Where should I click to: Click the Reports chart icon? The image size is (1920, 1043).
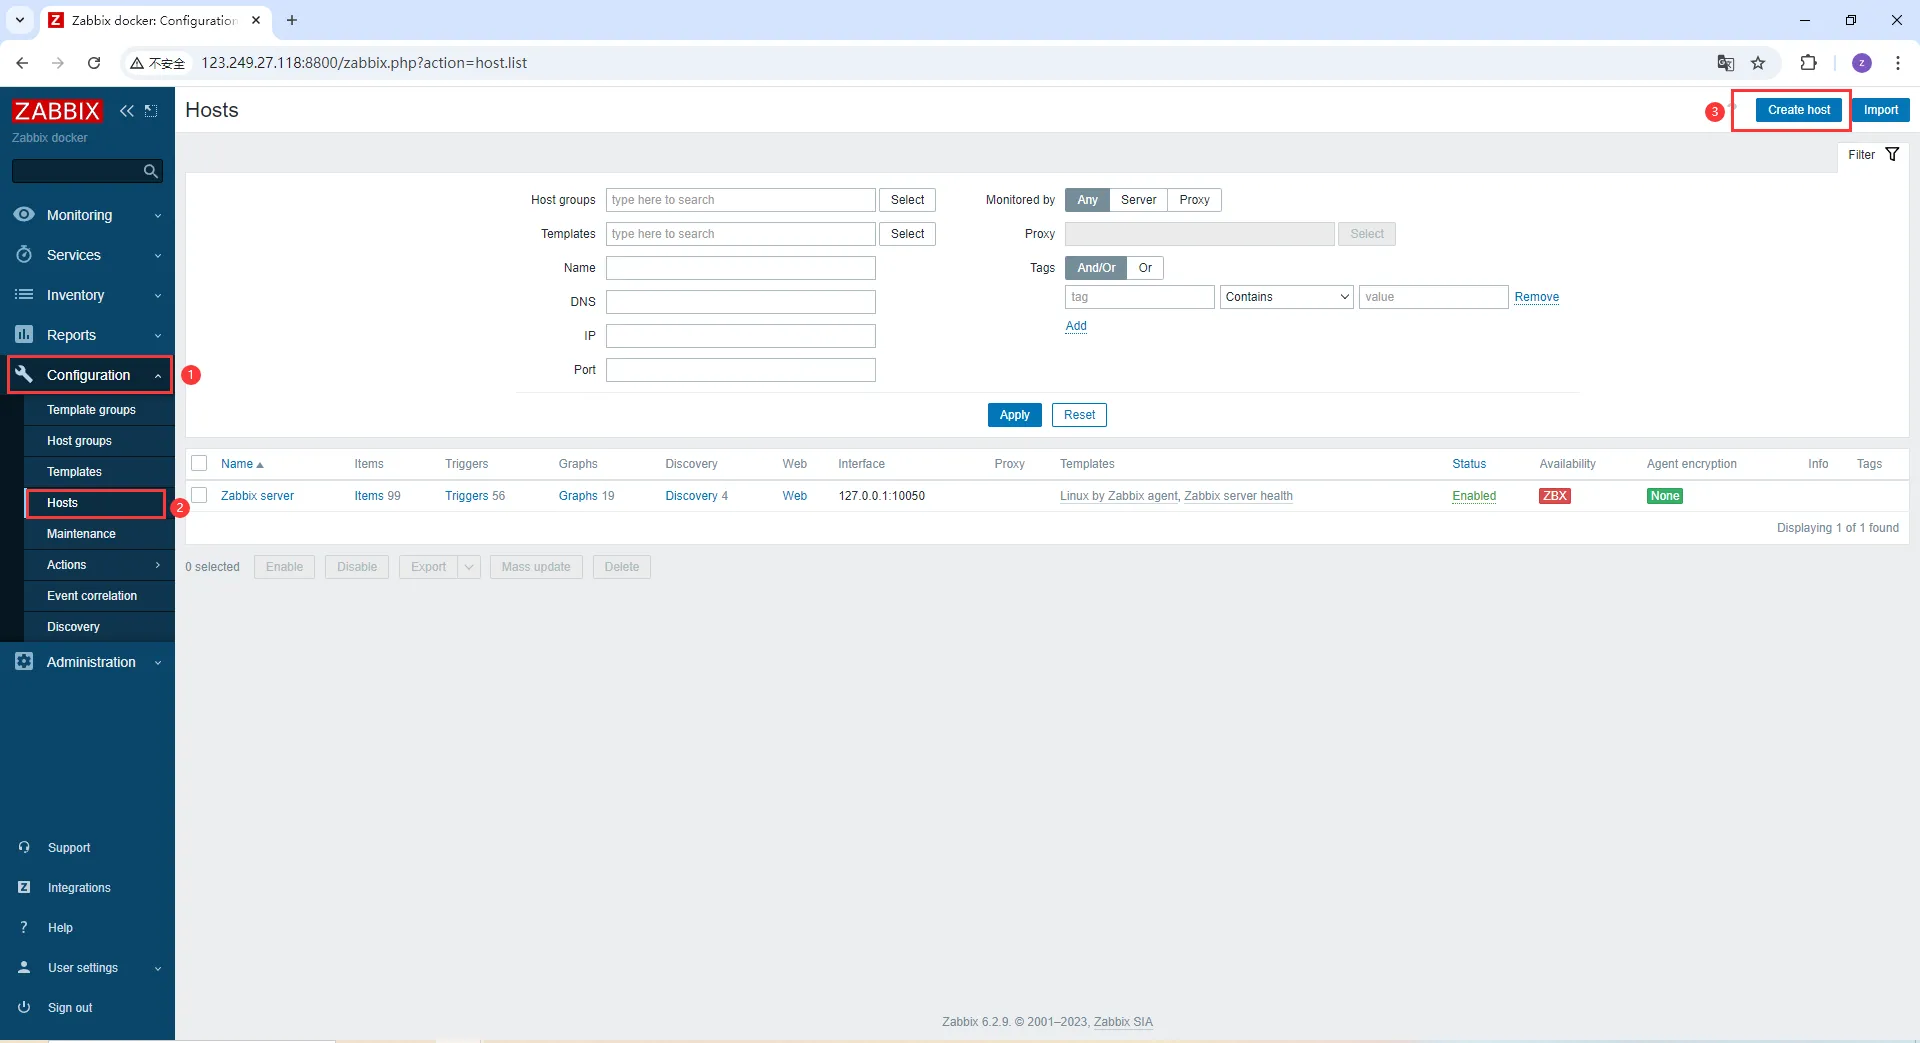coord(24,335)
